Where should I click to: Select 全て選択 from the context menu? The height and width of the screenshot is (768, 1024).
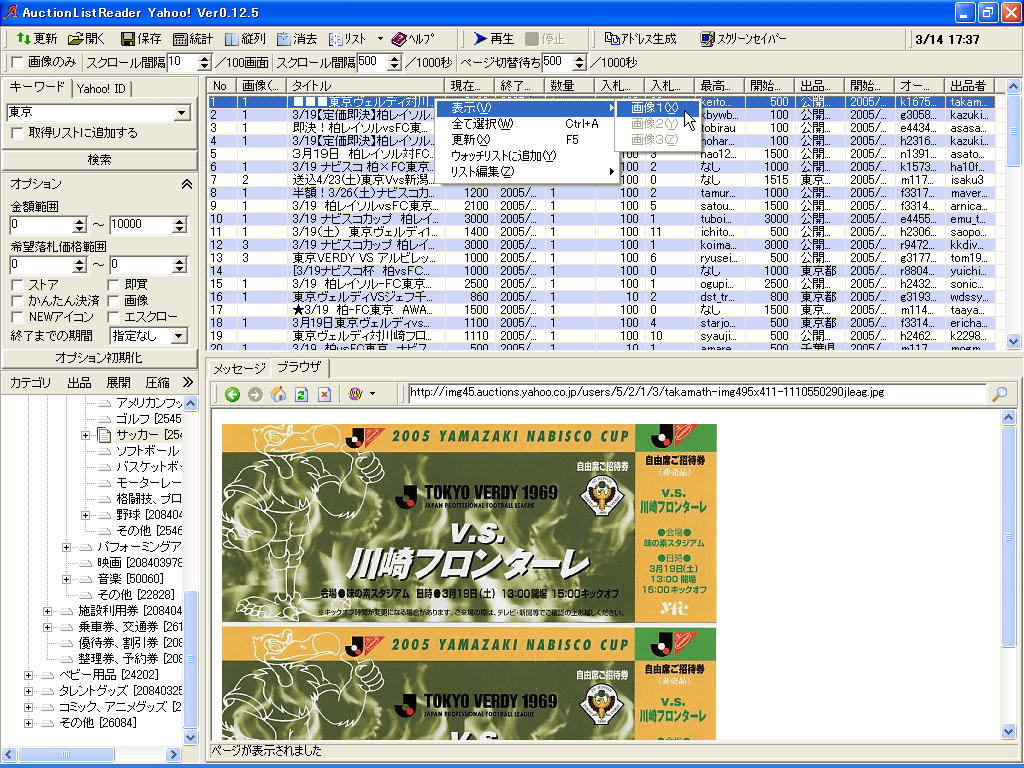[x=526, y=123]
